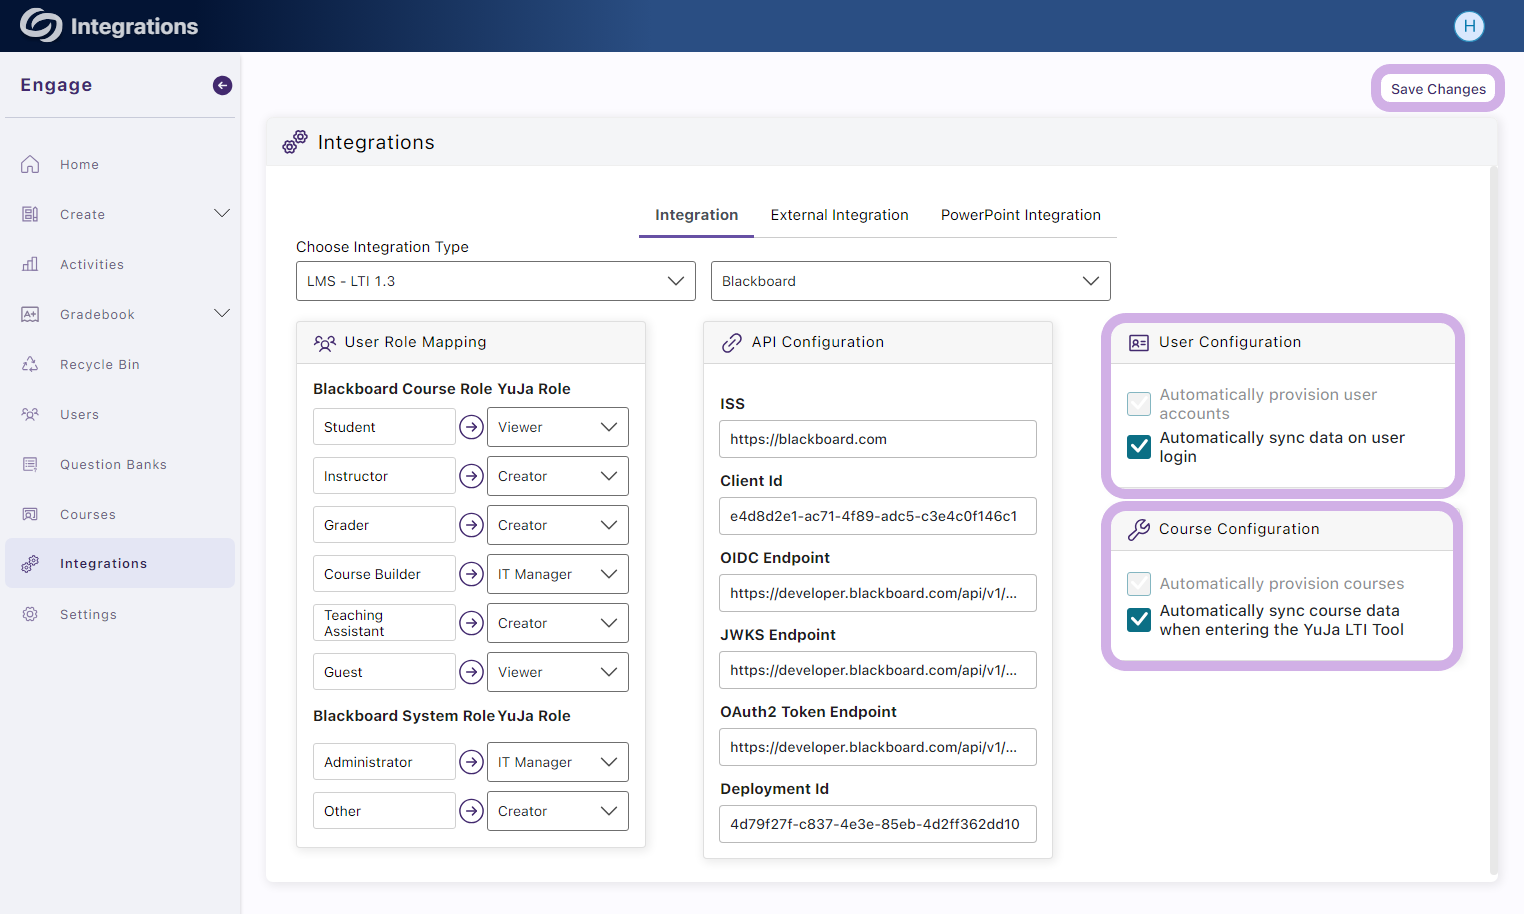Screen dimensions: 1524x914
Task: Click the user avatar H icon
Action: [1469, 26]
